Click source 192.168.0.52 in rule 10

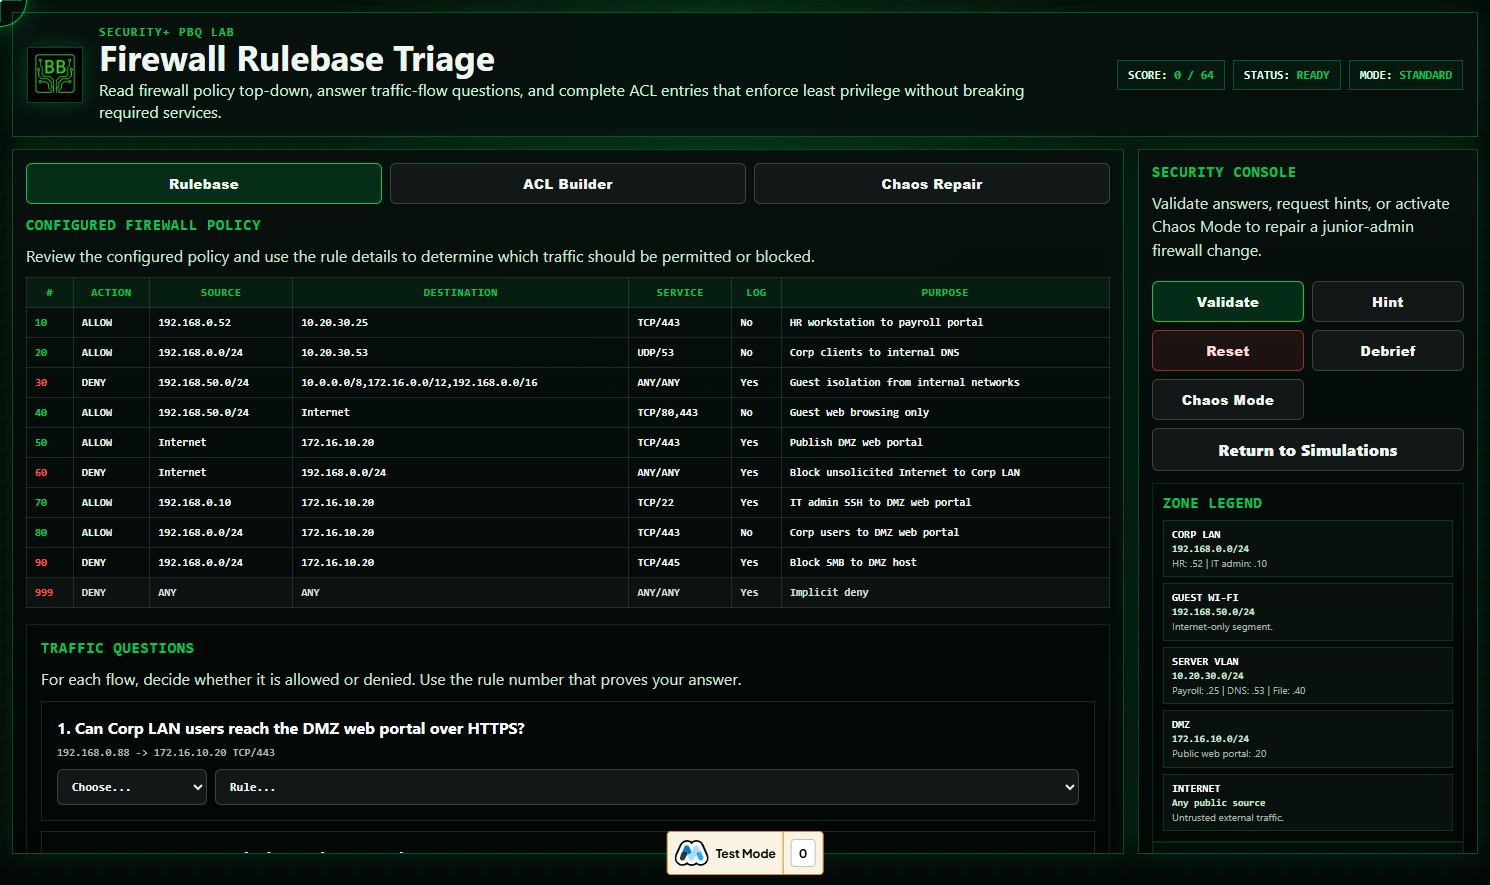click(x=194, y=323)
